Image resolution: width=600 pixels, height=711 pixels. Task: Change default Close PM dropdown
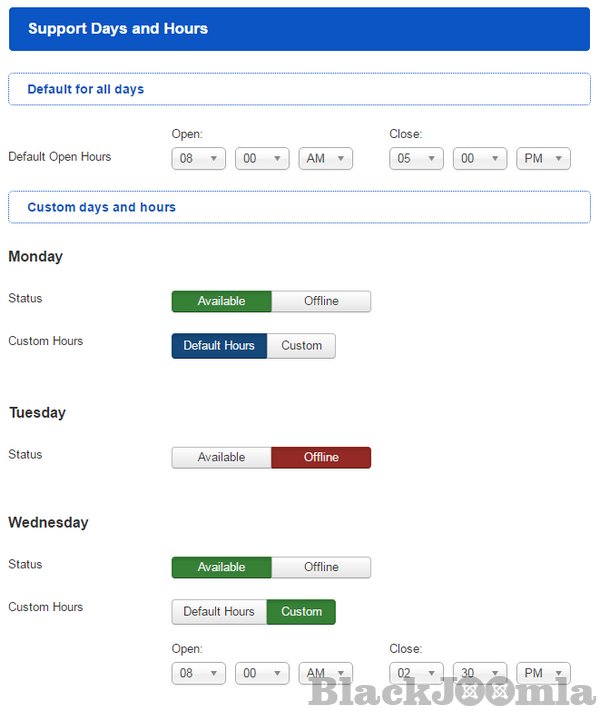click(543, 158)
